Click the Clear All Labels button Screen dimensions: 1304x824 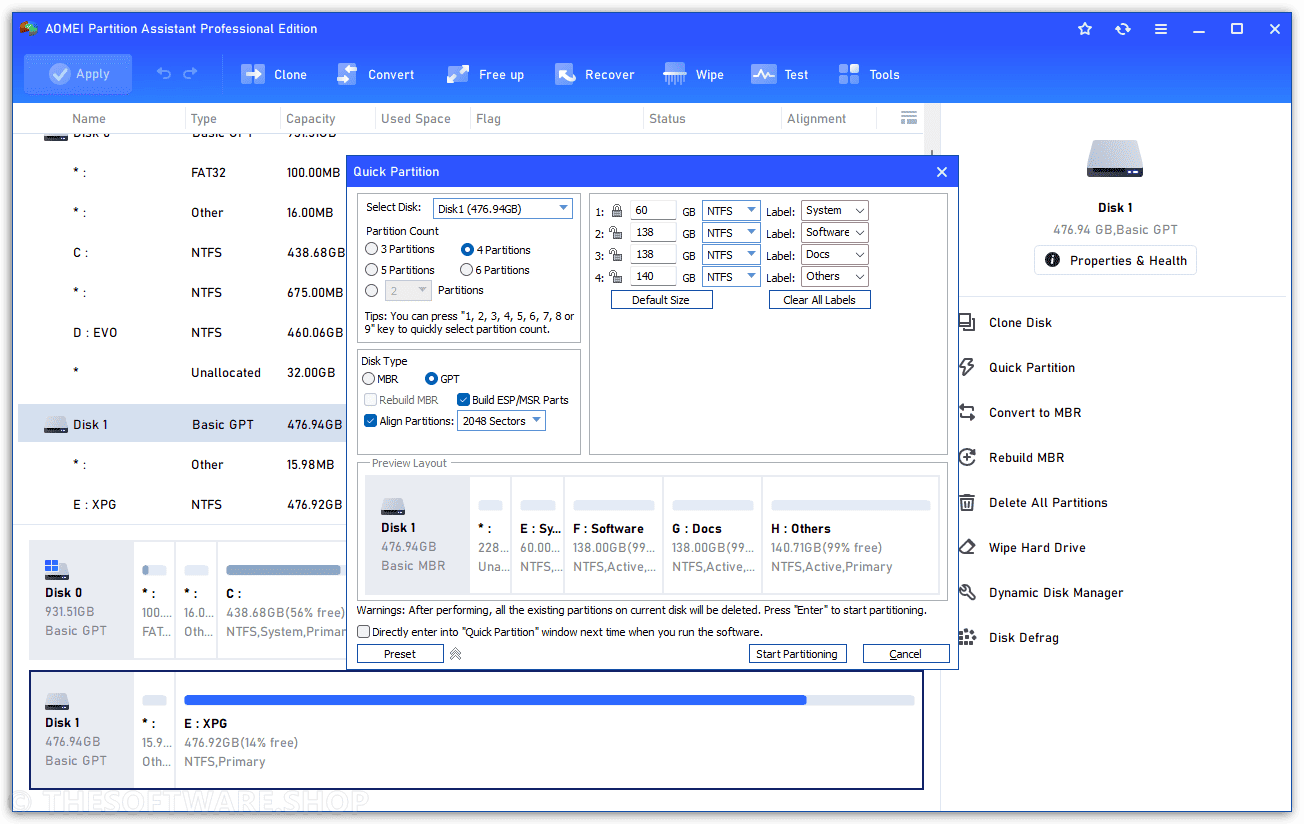coord(819,300)
